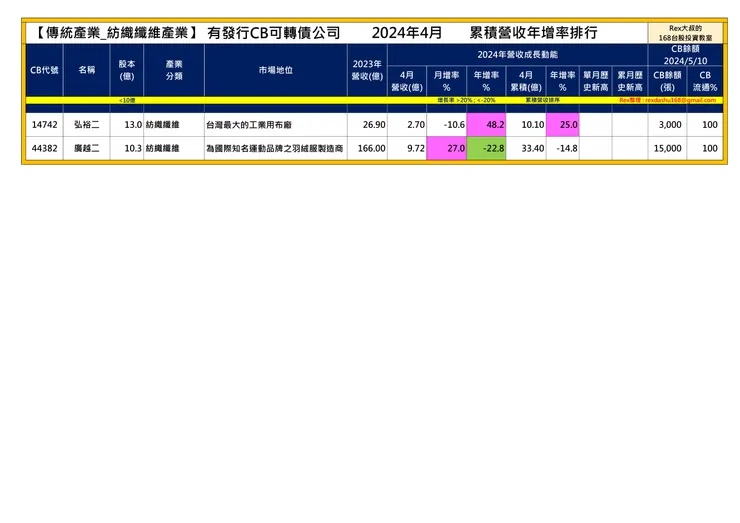Select the 為國際知名運動品牌之羽絨服製造商 cell
The image size is (740, 523).
click(x=276, y=148)
